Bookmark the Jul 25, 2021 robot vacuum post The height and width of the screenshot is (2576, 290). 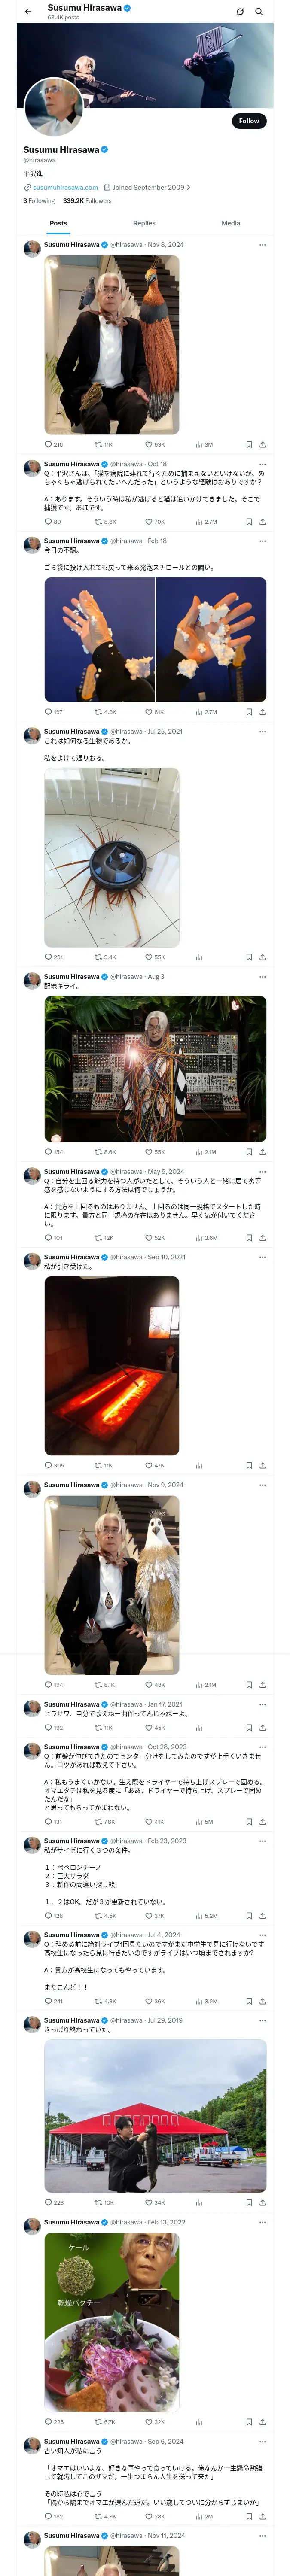coord(249,957)
